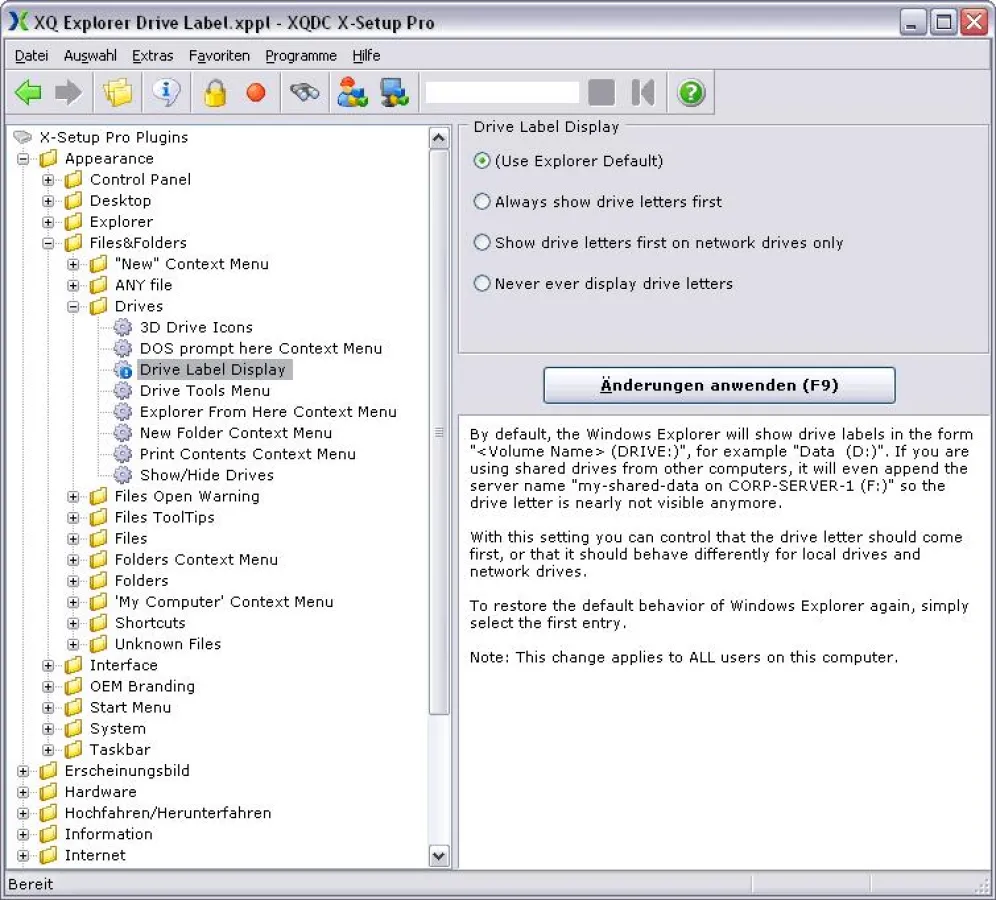Select 'Never ever display drive letters' option
The height and width of the screenshot is (900, 996).
tap(483, 284)
